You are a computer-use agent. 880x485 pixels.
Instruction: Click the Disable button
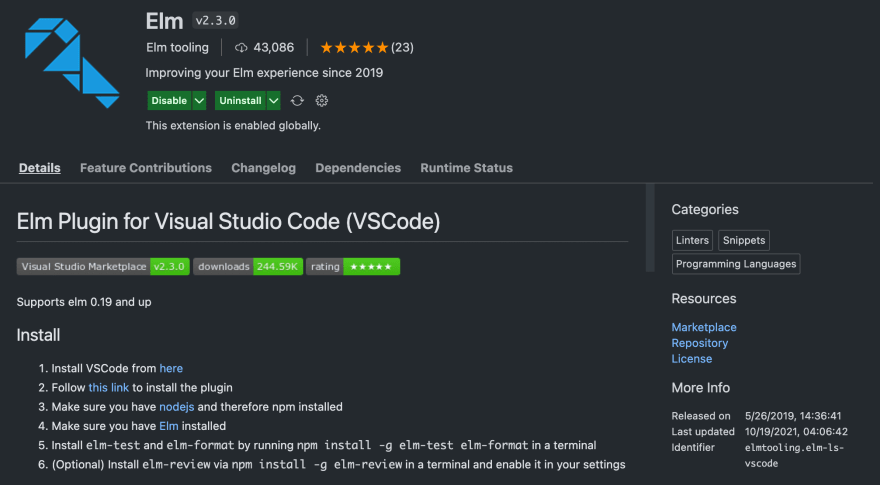(169, 100)
